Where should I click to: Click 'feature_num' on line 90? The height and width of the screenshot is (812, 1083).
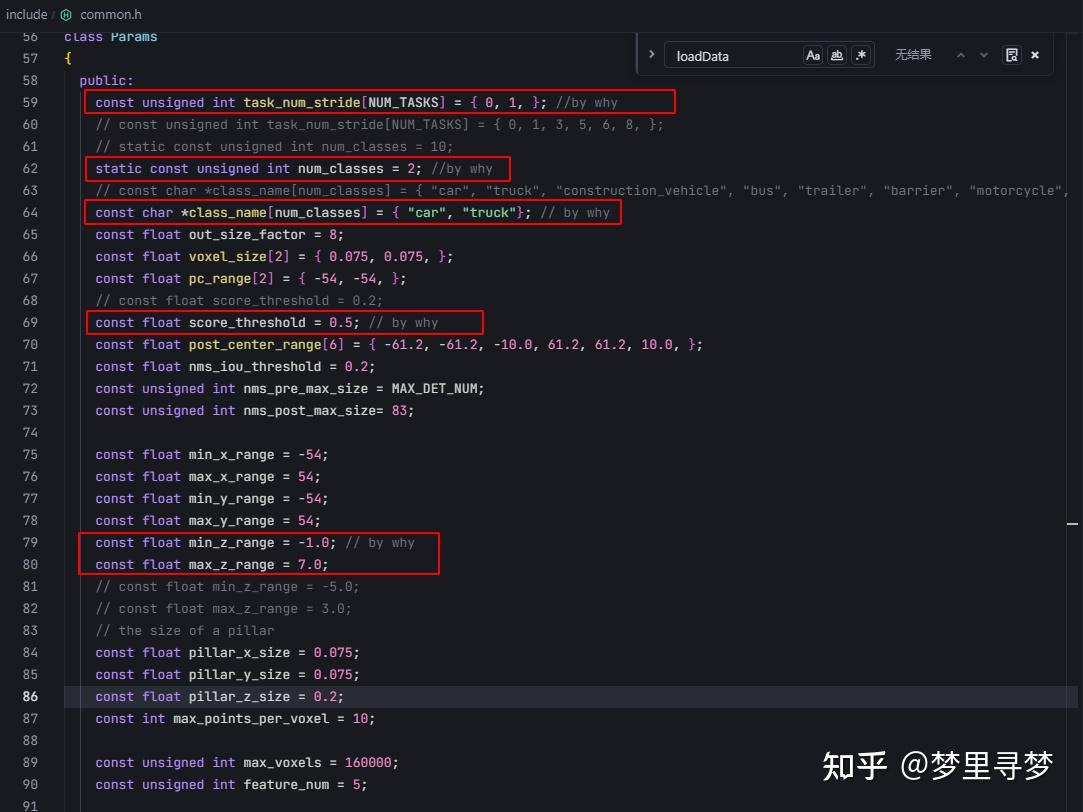coord(286,785)
